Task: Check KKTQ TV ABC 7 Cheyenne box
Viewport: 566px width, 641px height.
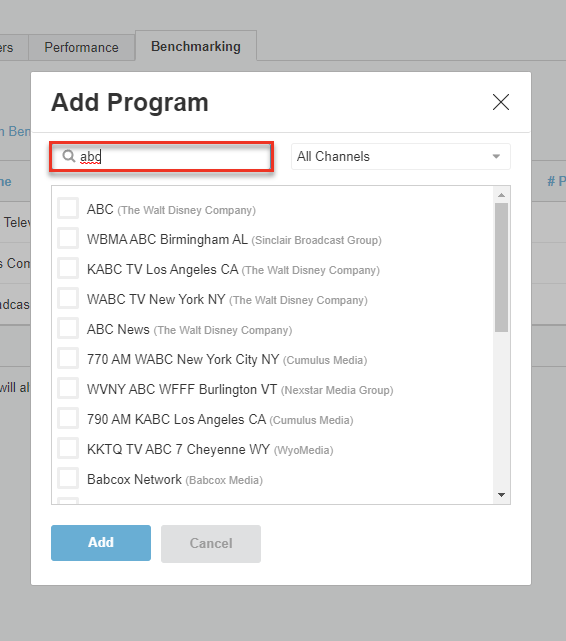Action: click(68, 448)
